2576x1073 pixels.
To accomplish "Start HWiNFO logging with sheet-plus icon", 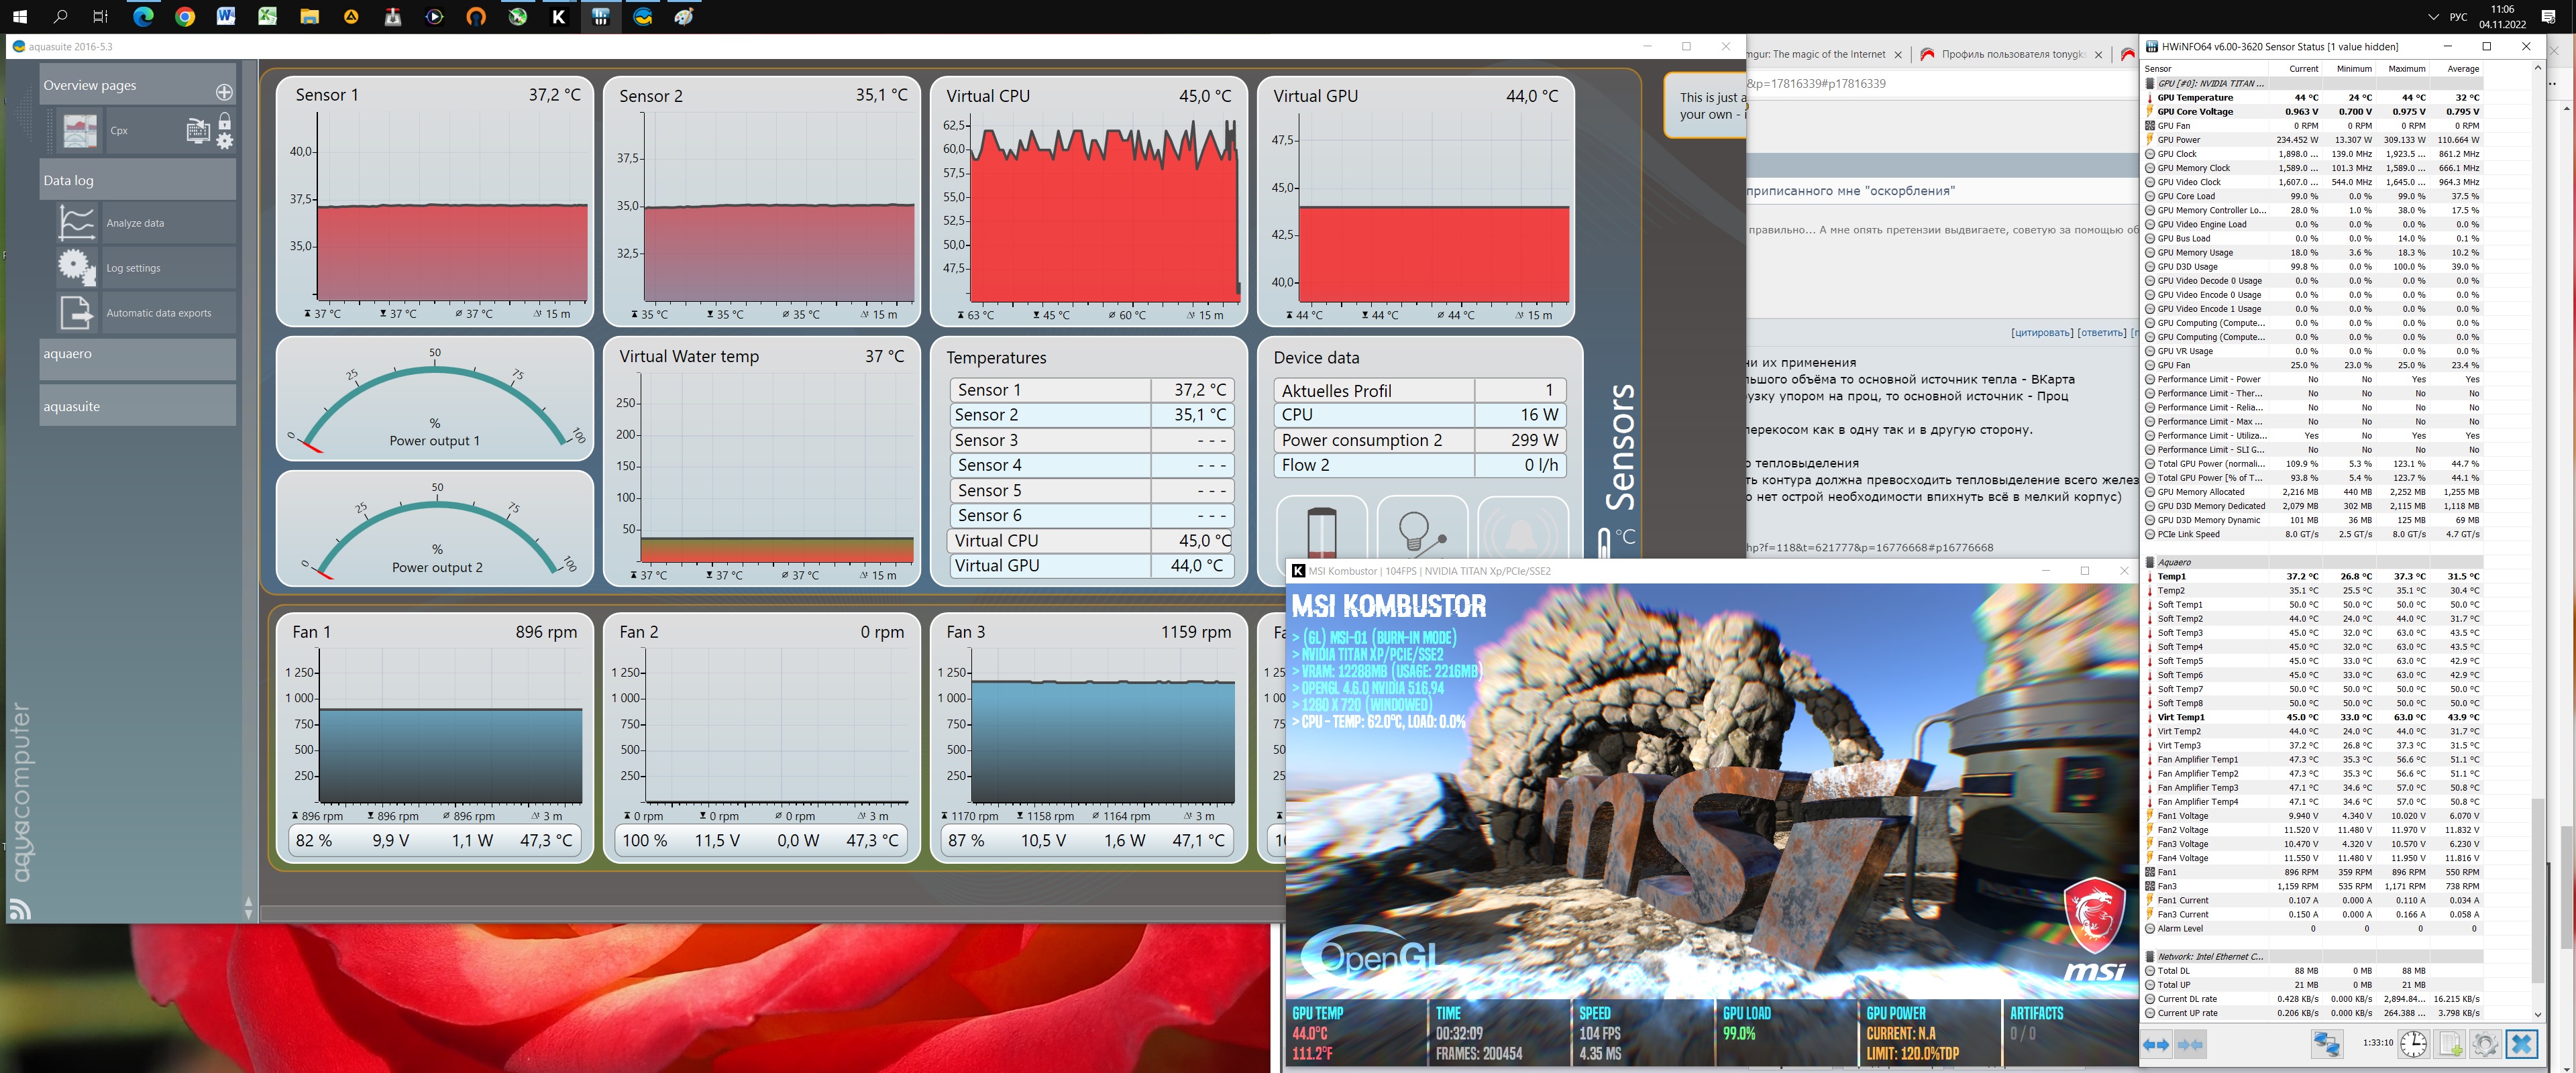I will [2450, 1044].
